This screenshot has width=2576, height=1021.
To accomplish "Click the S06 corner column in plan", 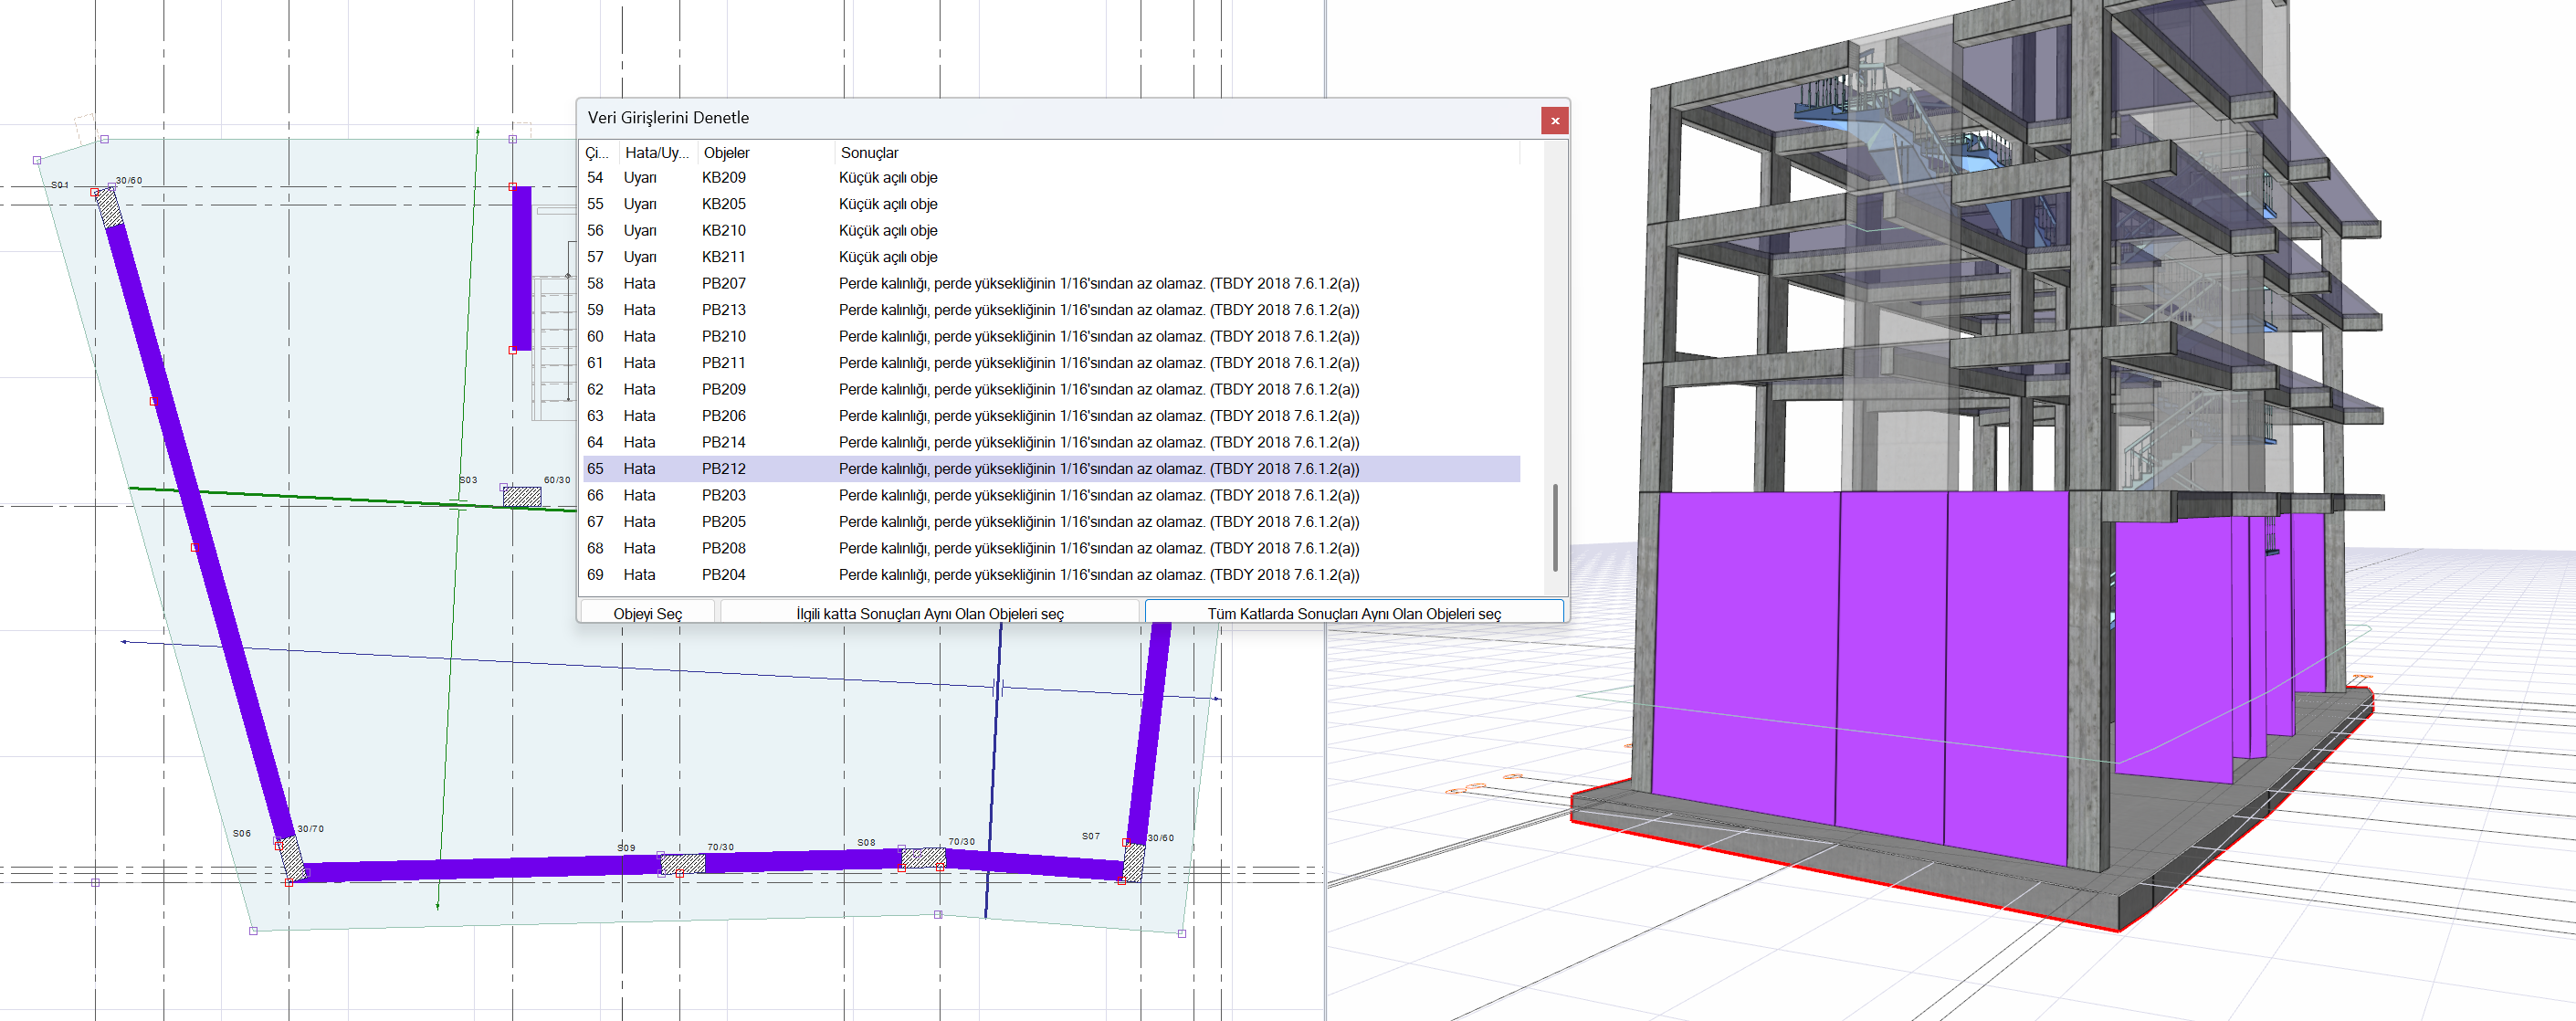I will 291,859.
